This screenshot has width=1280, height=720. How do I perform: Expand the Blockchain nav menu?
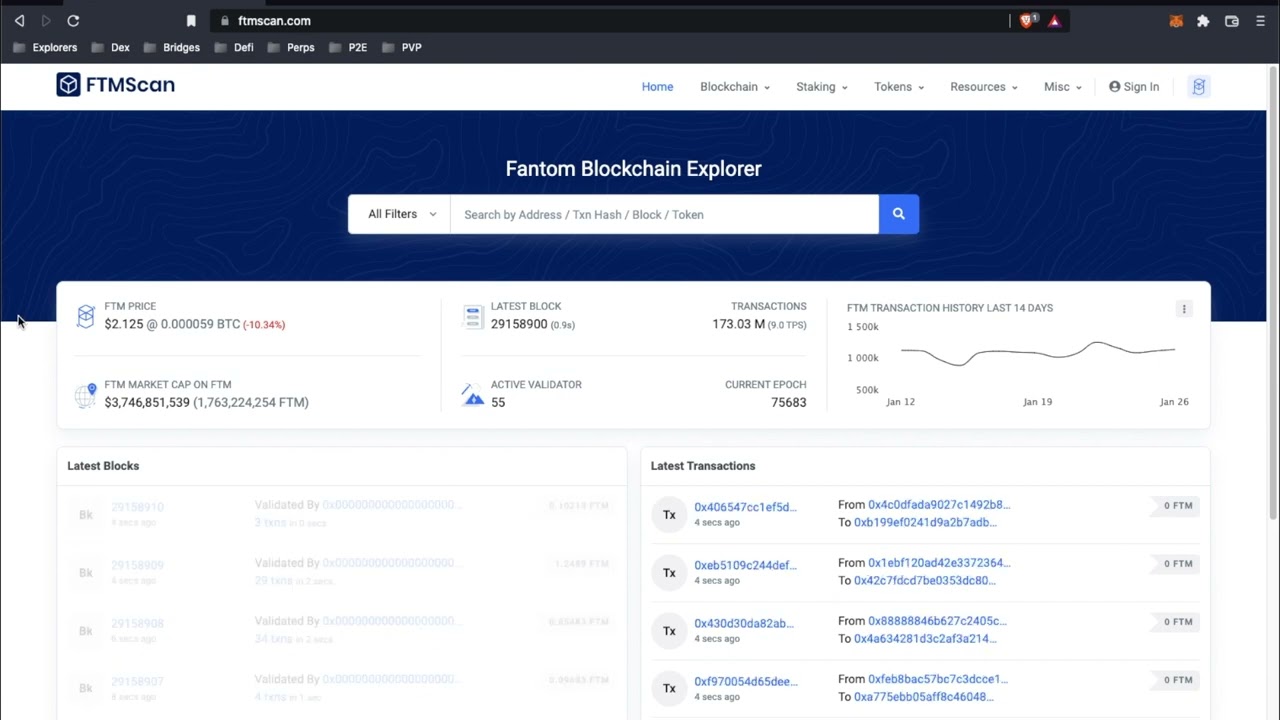pyautogui.click(x=735, y=87)
